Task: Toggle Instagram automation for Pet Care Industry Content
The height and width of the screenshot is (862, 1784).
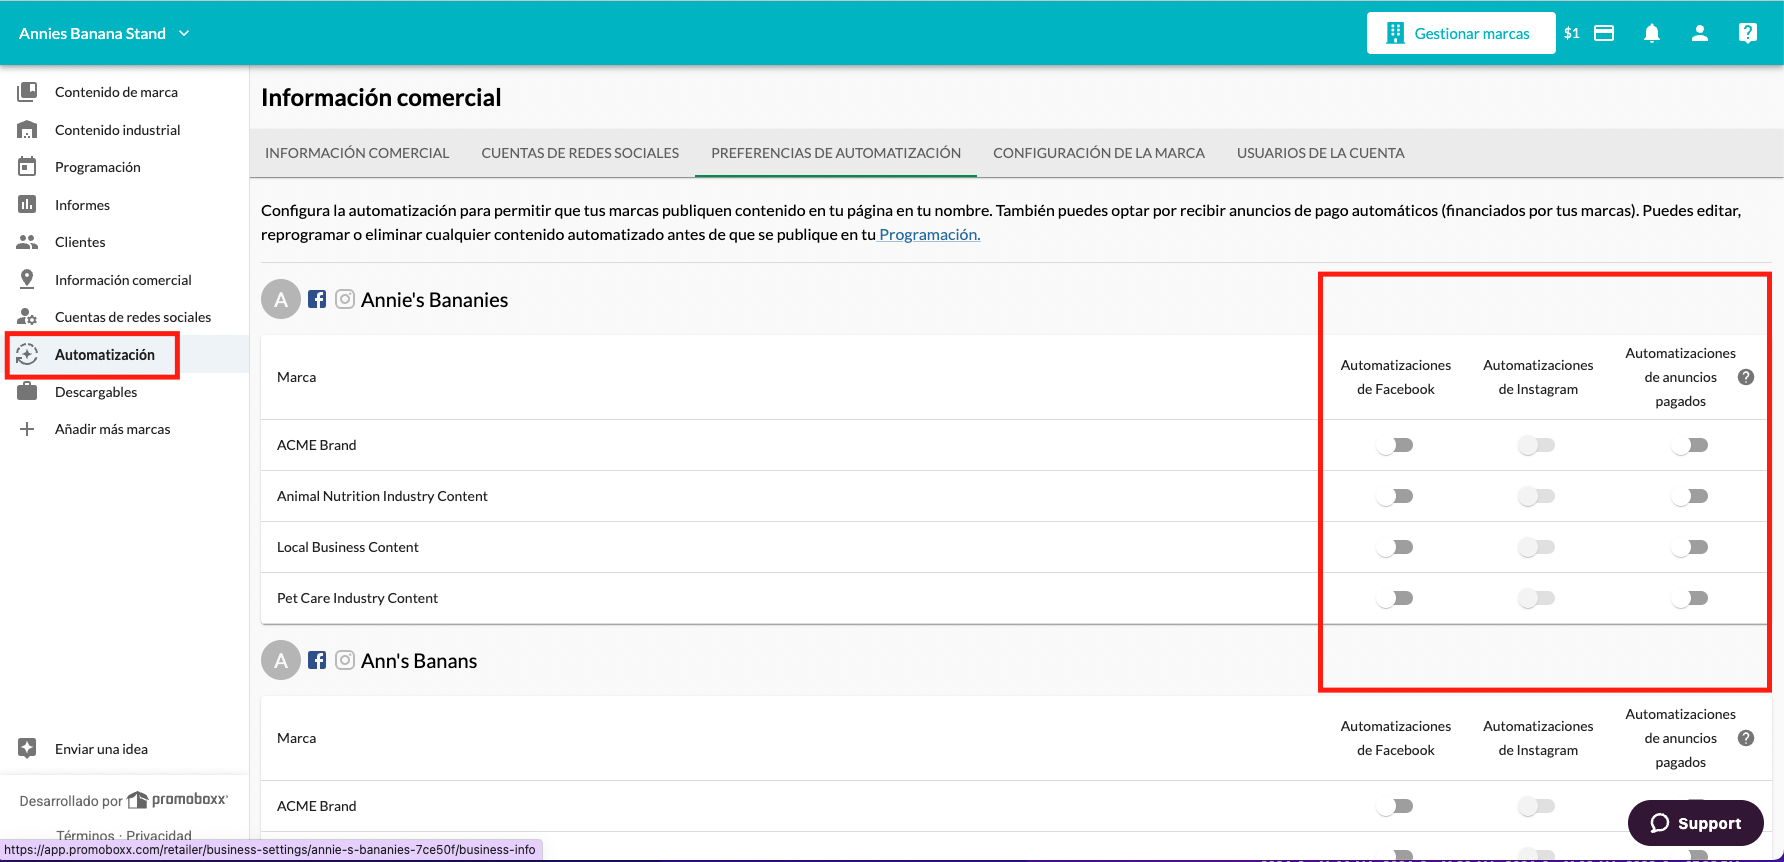Action: [x=1537, y=598]
